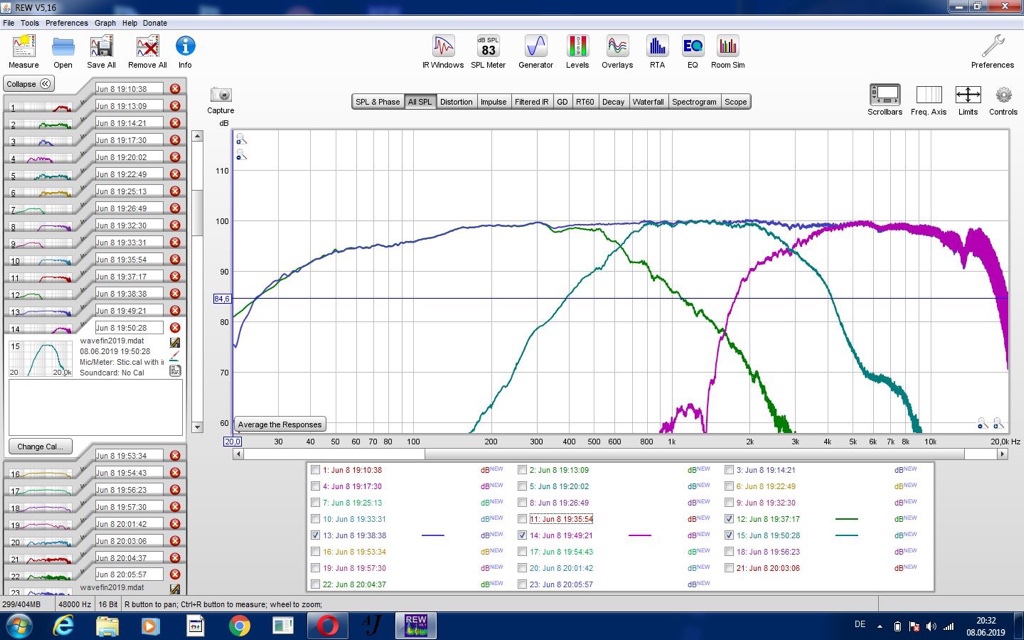Screen dimensions: 1024x640
Task: Toggle trace 22: Jun 8 20:04:37 checkbox
Action: [316, 584]
